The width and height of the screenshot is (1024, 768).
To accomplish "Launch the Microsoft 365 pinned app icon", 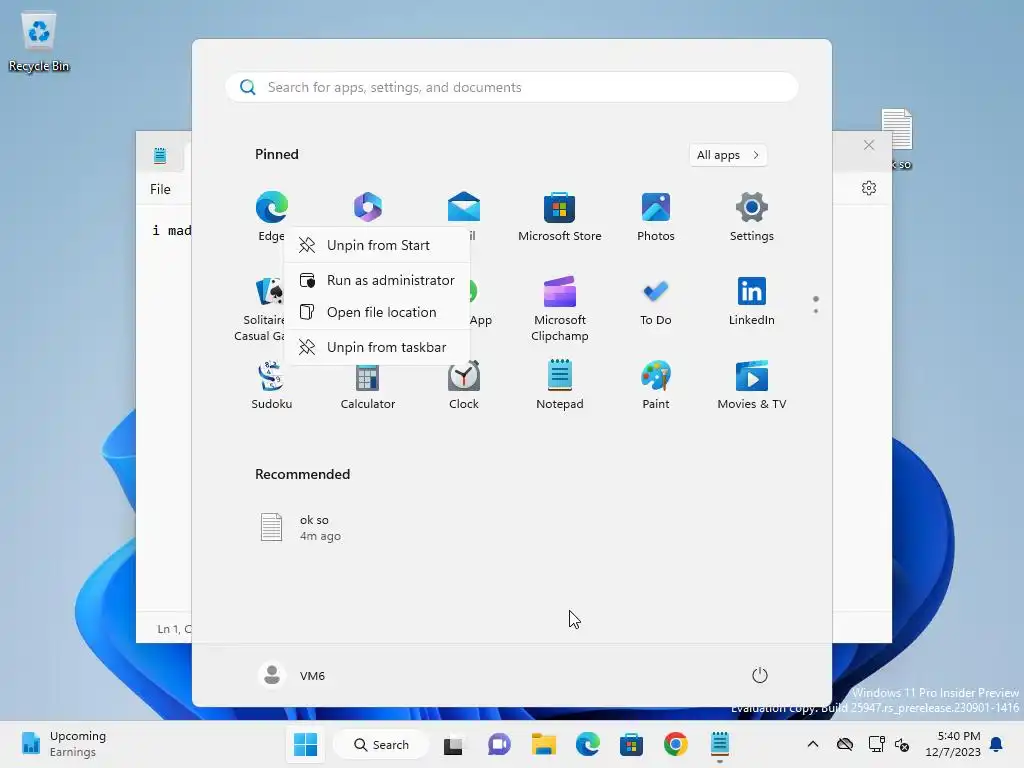I will pos(368,207).
